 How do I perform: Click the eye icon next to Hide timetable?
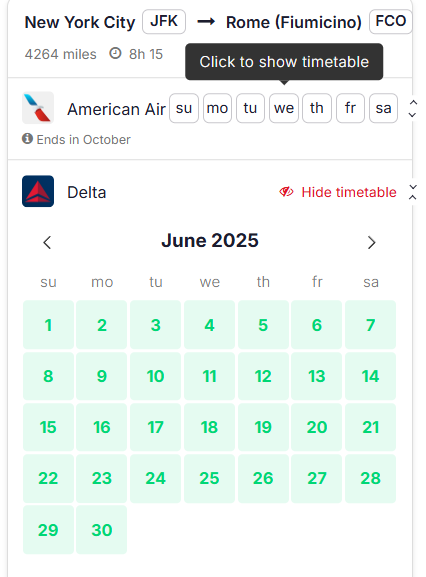(x=286, y=192)
